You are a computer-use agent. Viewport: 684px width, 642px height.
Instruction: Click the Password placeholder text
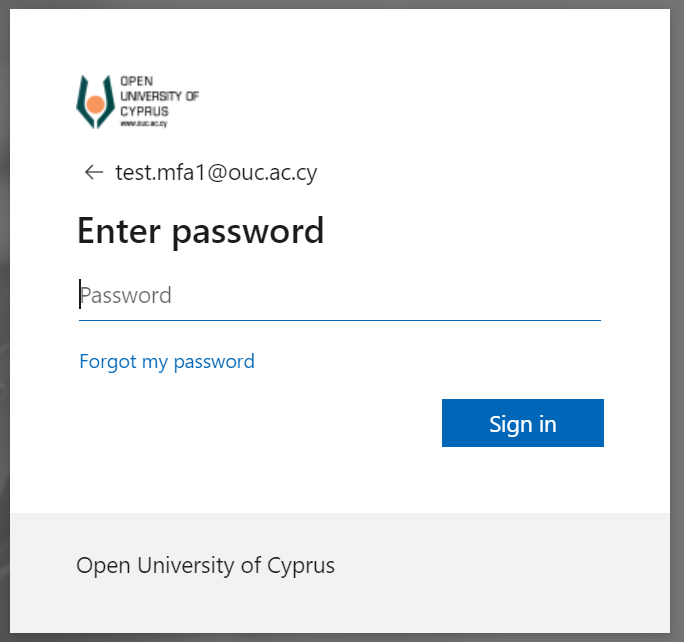click(126, 296)
